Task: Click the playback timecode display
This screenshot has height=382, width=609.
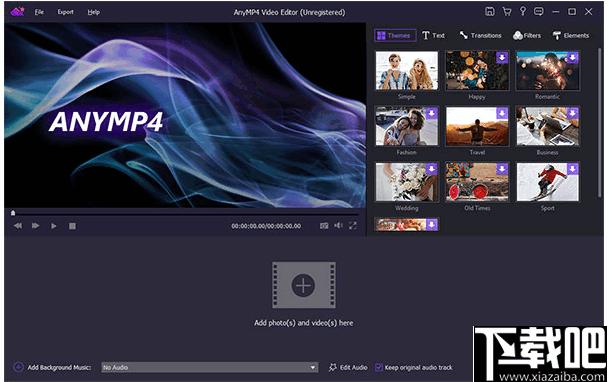Action: pyautogui.click(x=266, y=226)
